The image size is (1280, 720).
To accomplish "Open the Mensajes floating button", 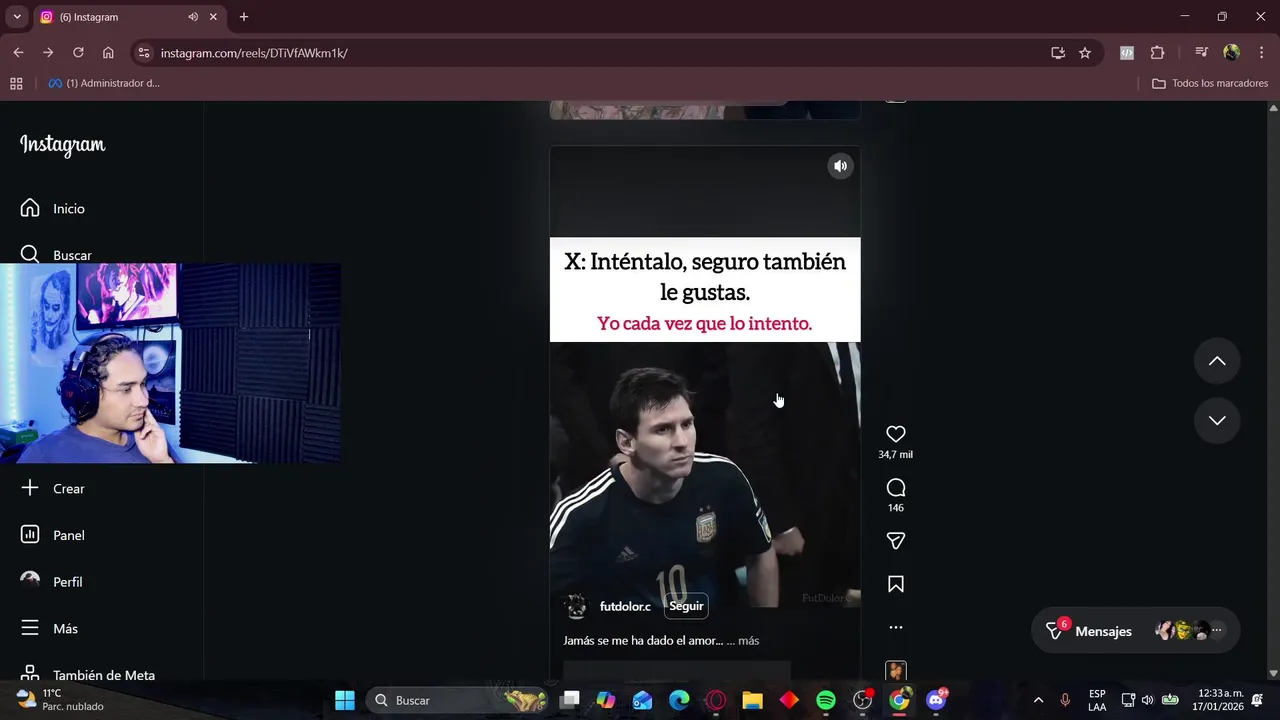I will (x=1135, y=631).
